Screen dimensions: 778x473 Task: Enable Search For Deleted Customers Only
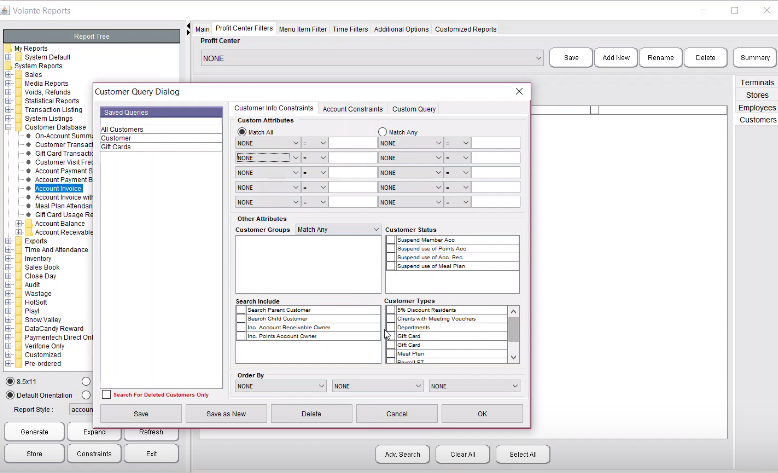[107, 395]
